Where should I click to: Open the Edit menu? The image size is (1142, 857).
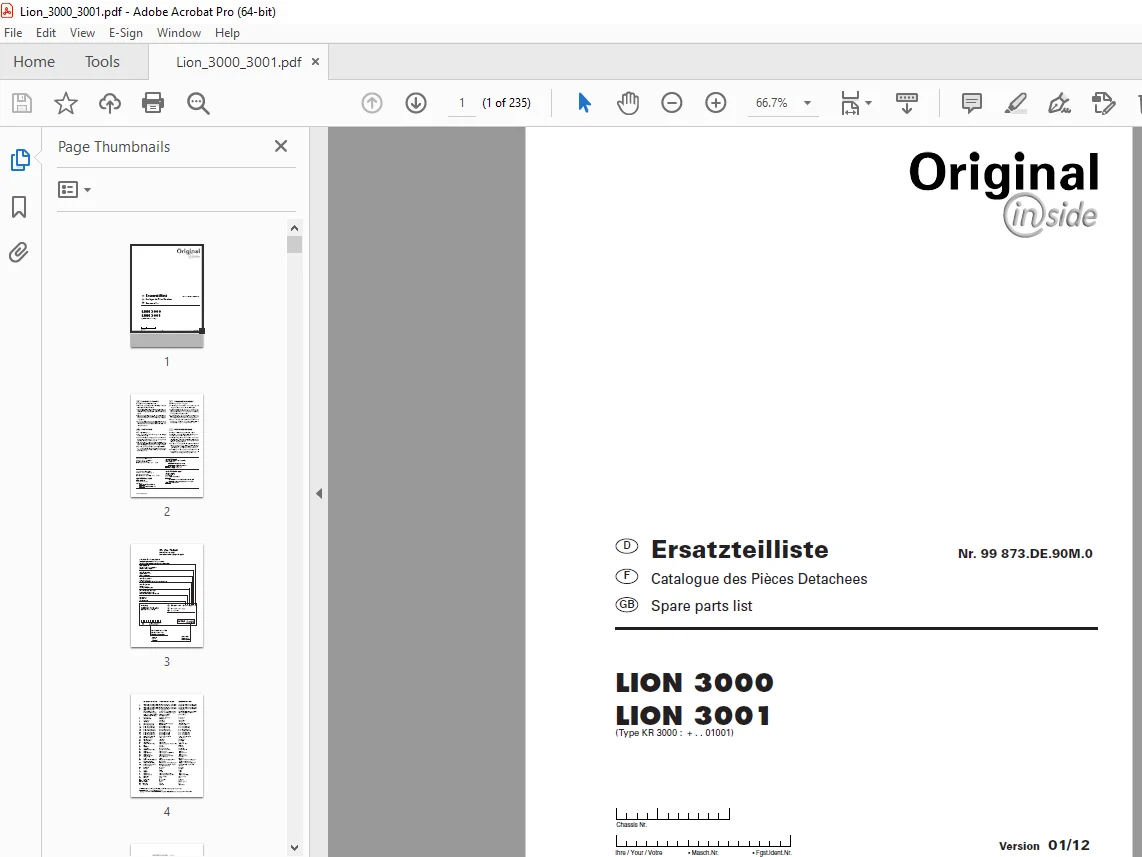(x=46, y=33)
